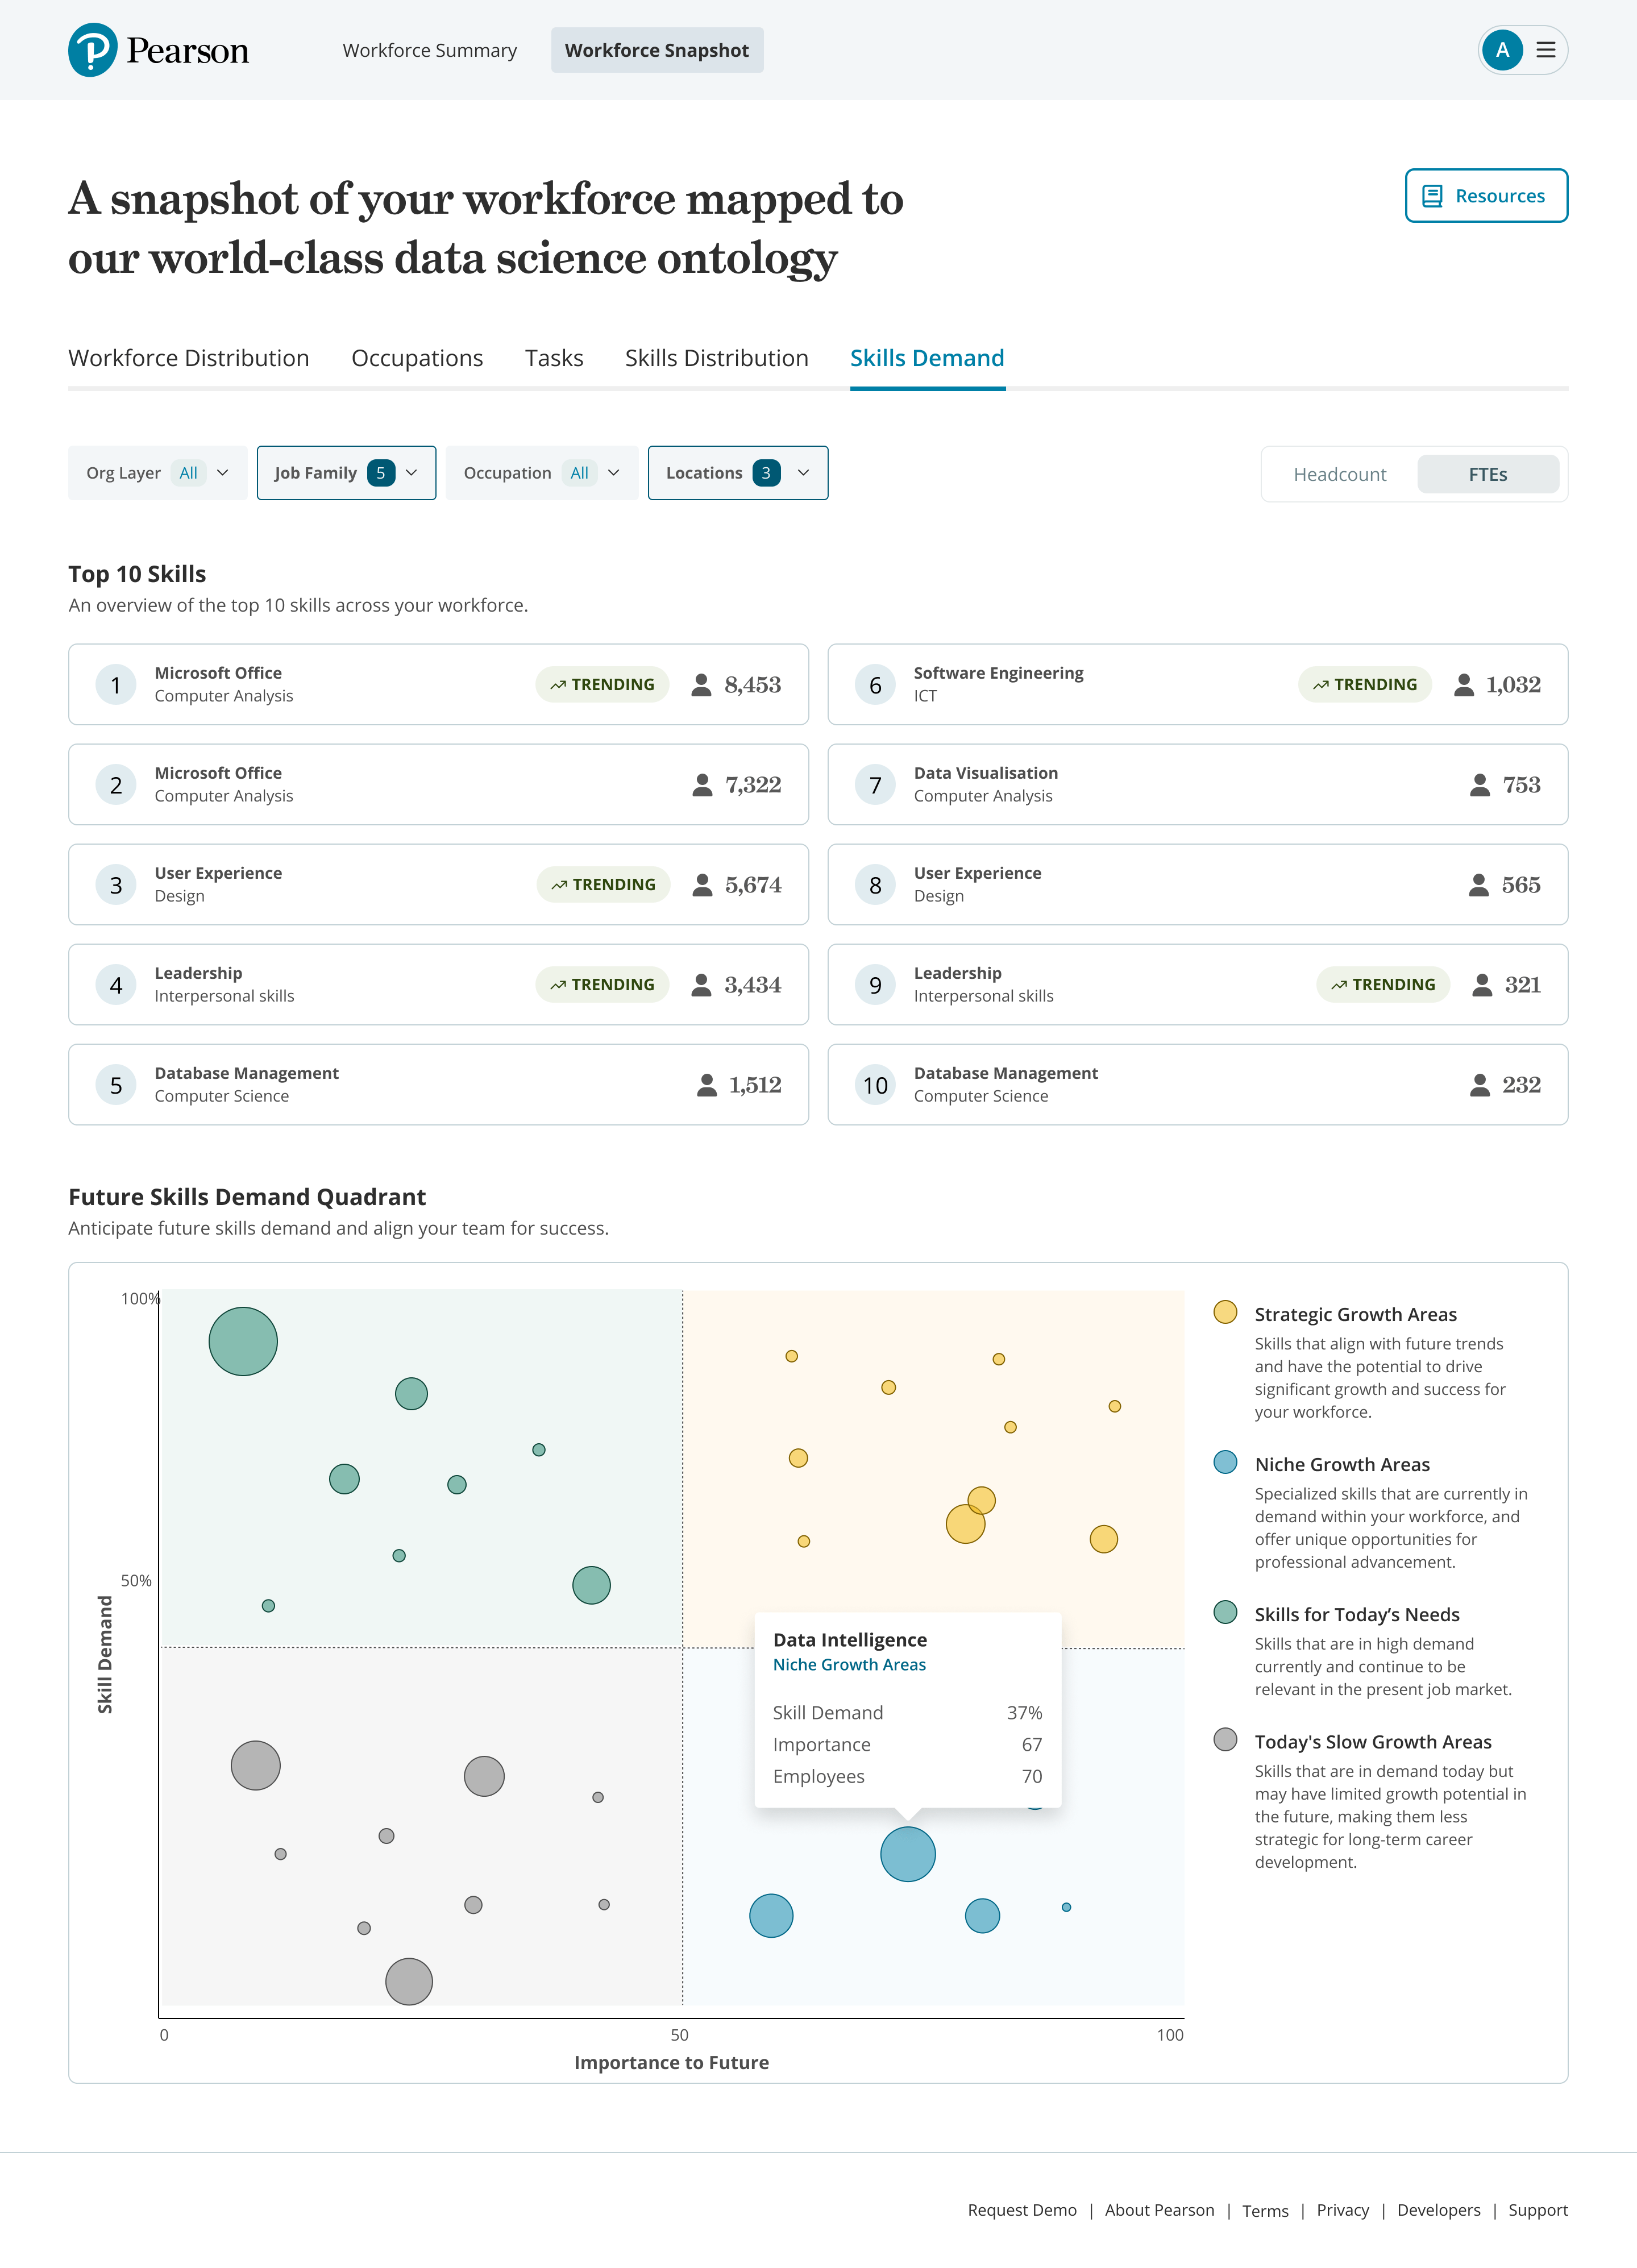The height and width of the screenshot is (2268, 1637).
Task: Click person icon beside 8,453
Action: point(701,685)
